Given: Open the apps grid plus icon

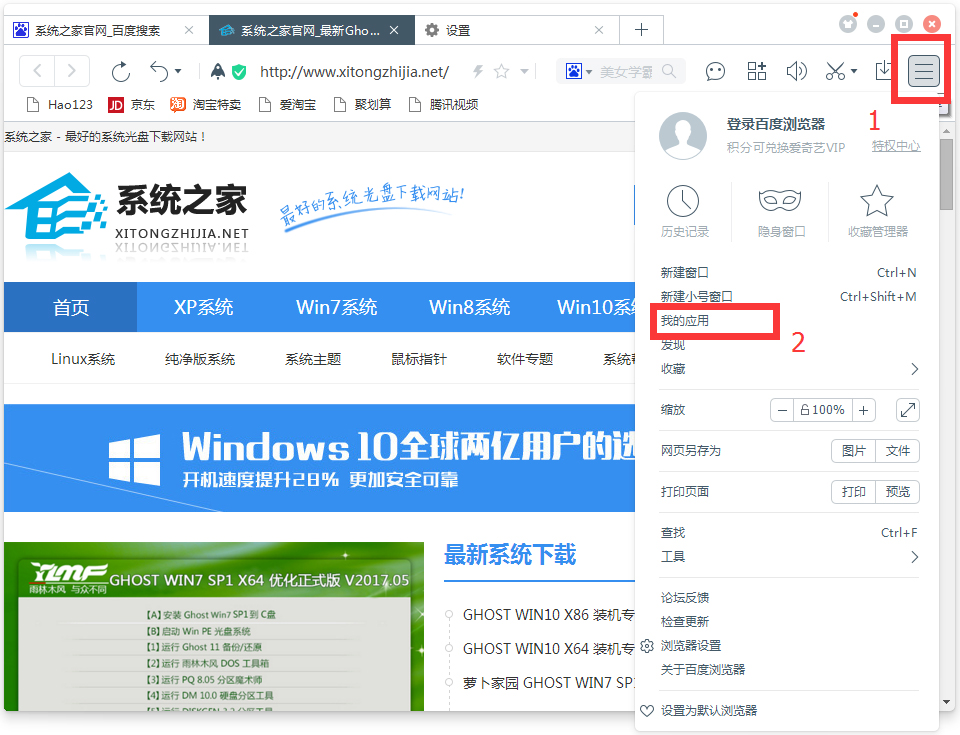Looking at the screenshot, I should point(757,71).
